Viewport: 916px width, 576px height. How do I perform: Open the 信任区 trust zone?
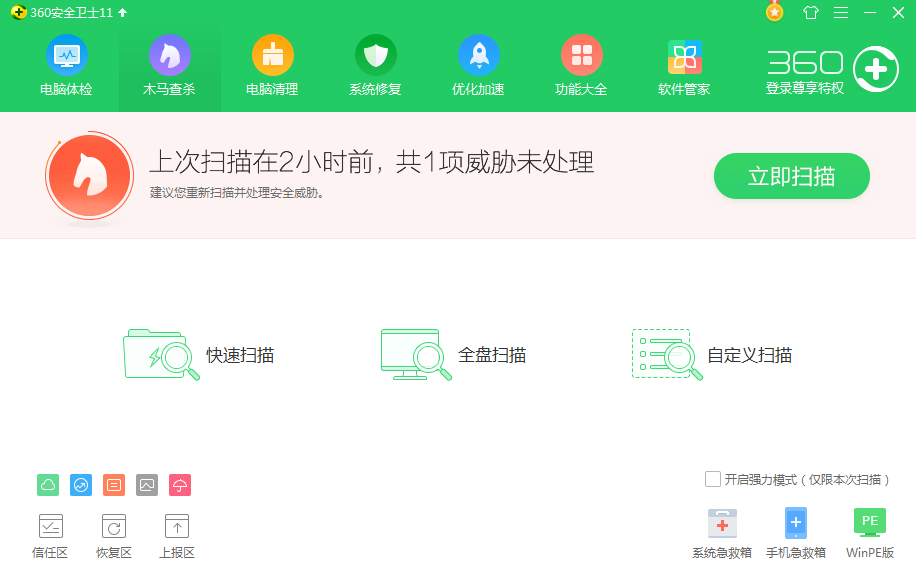pyautogui.click(x=50, y=535)
